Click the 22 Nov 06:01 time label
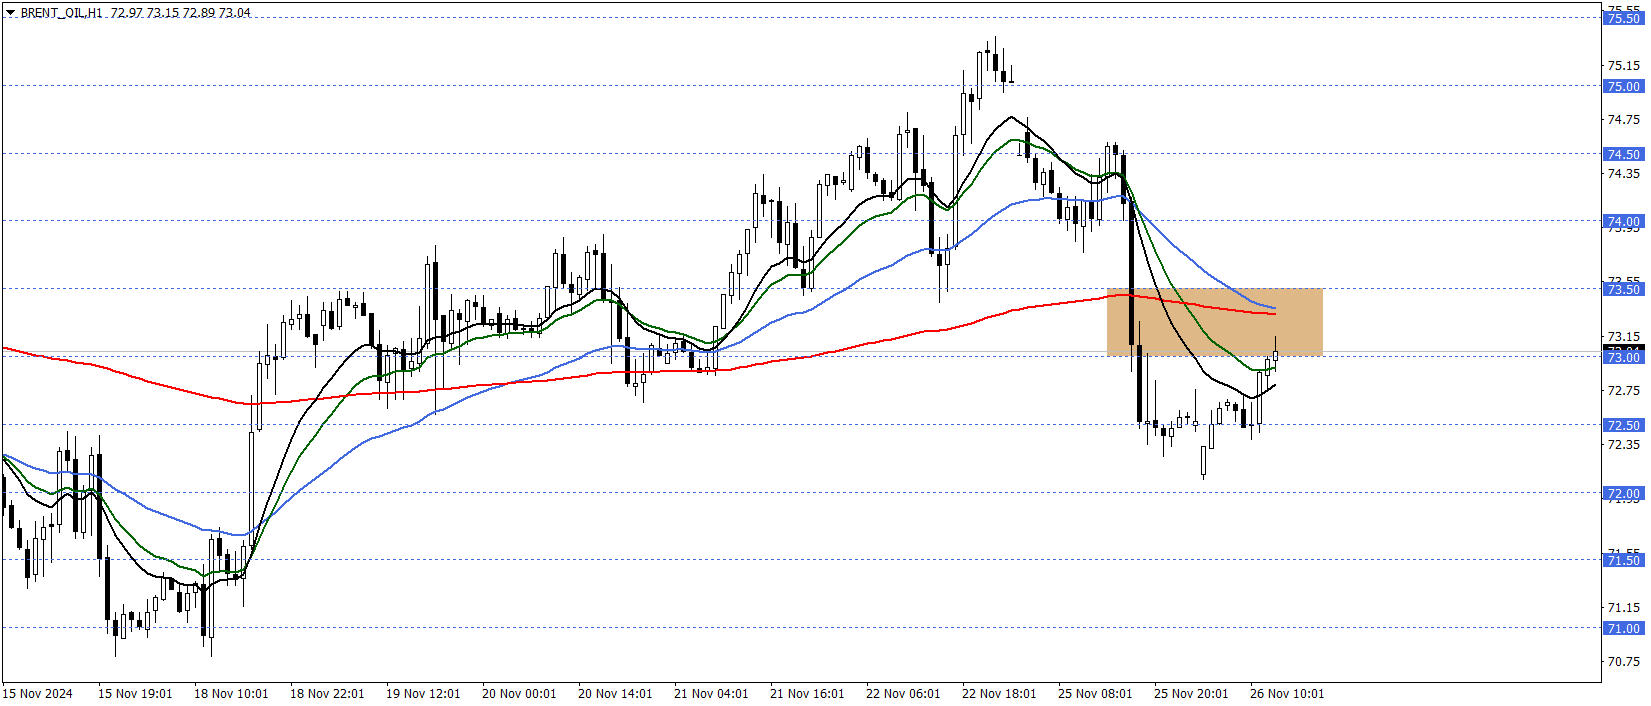The height and width of the screenshot is (706, 1651). point(903,694)
